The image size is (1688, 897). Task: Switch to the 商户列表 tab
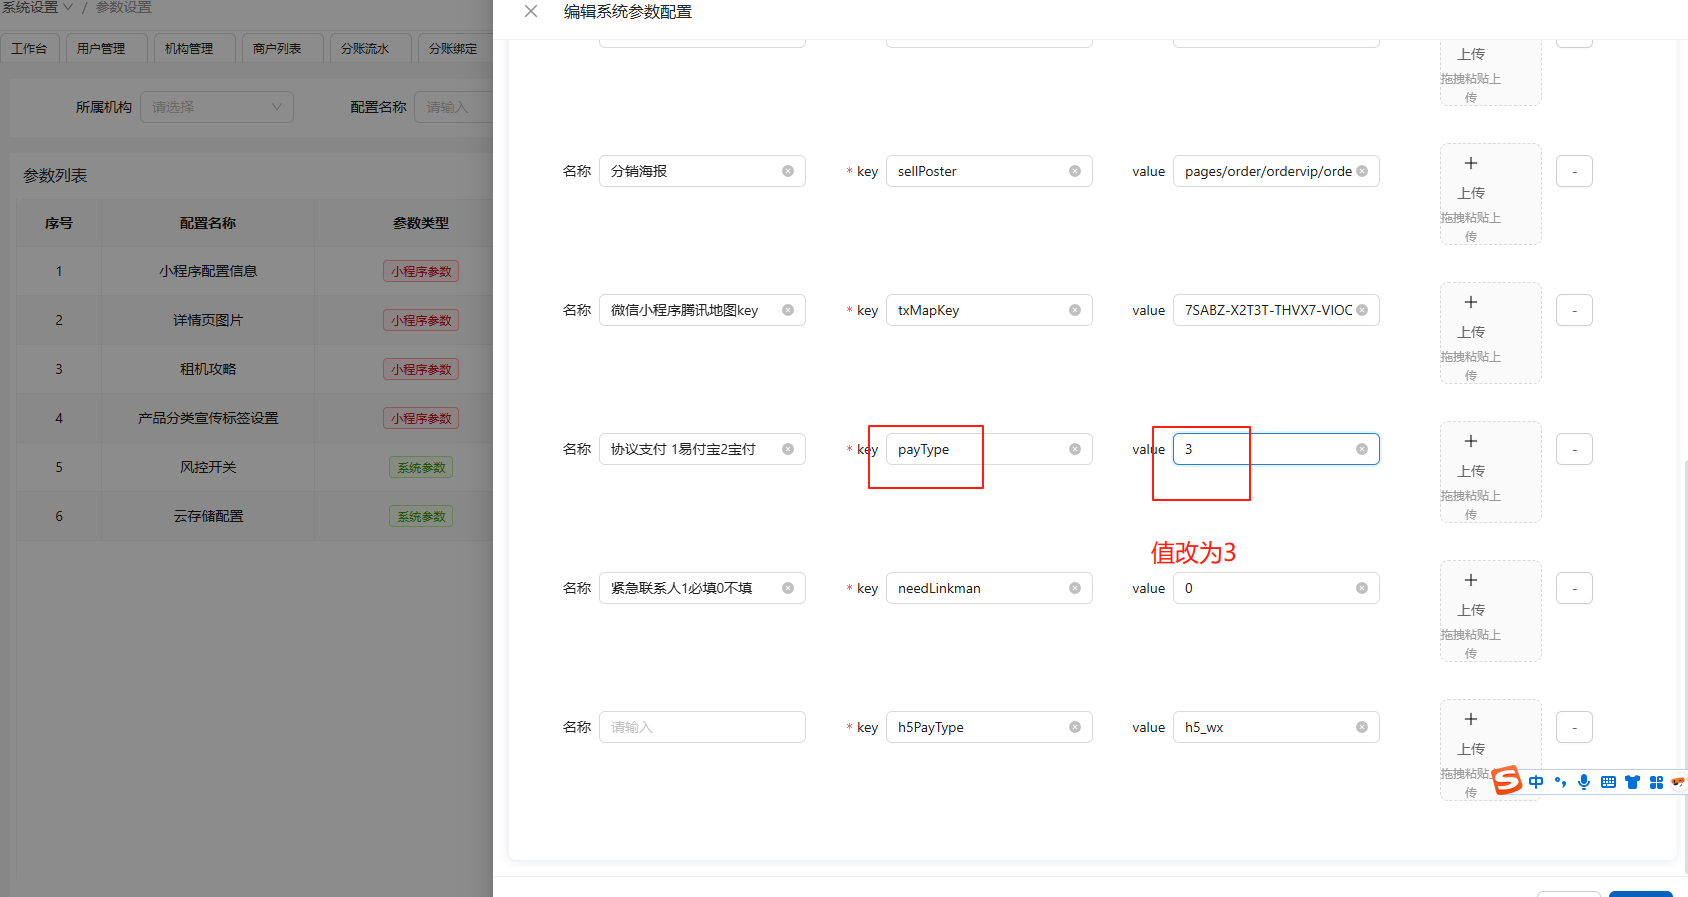coord(283,48)
